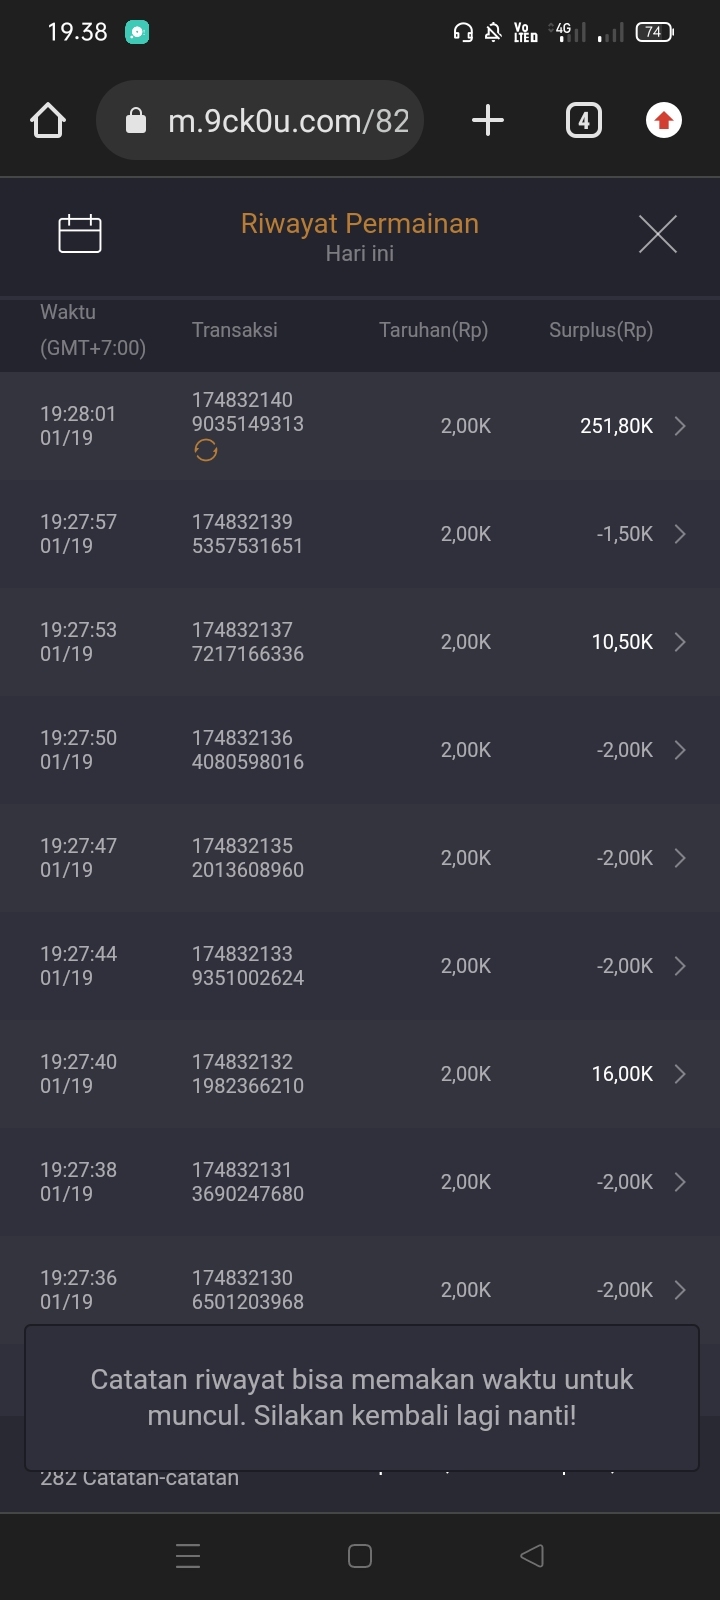Tap the site lock security icon
720x1600 pixels.
[136, 121]
